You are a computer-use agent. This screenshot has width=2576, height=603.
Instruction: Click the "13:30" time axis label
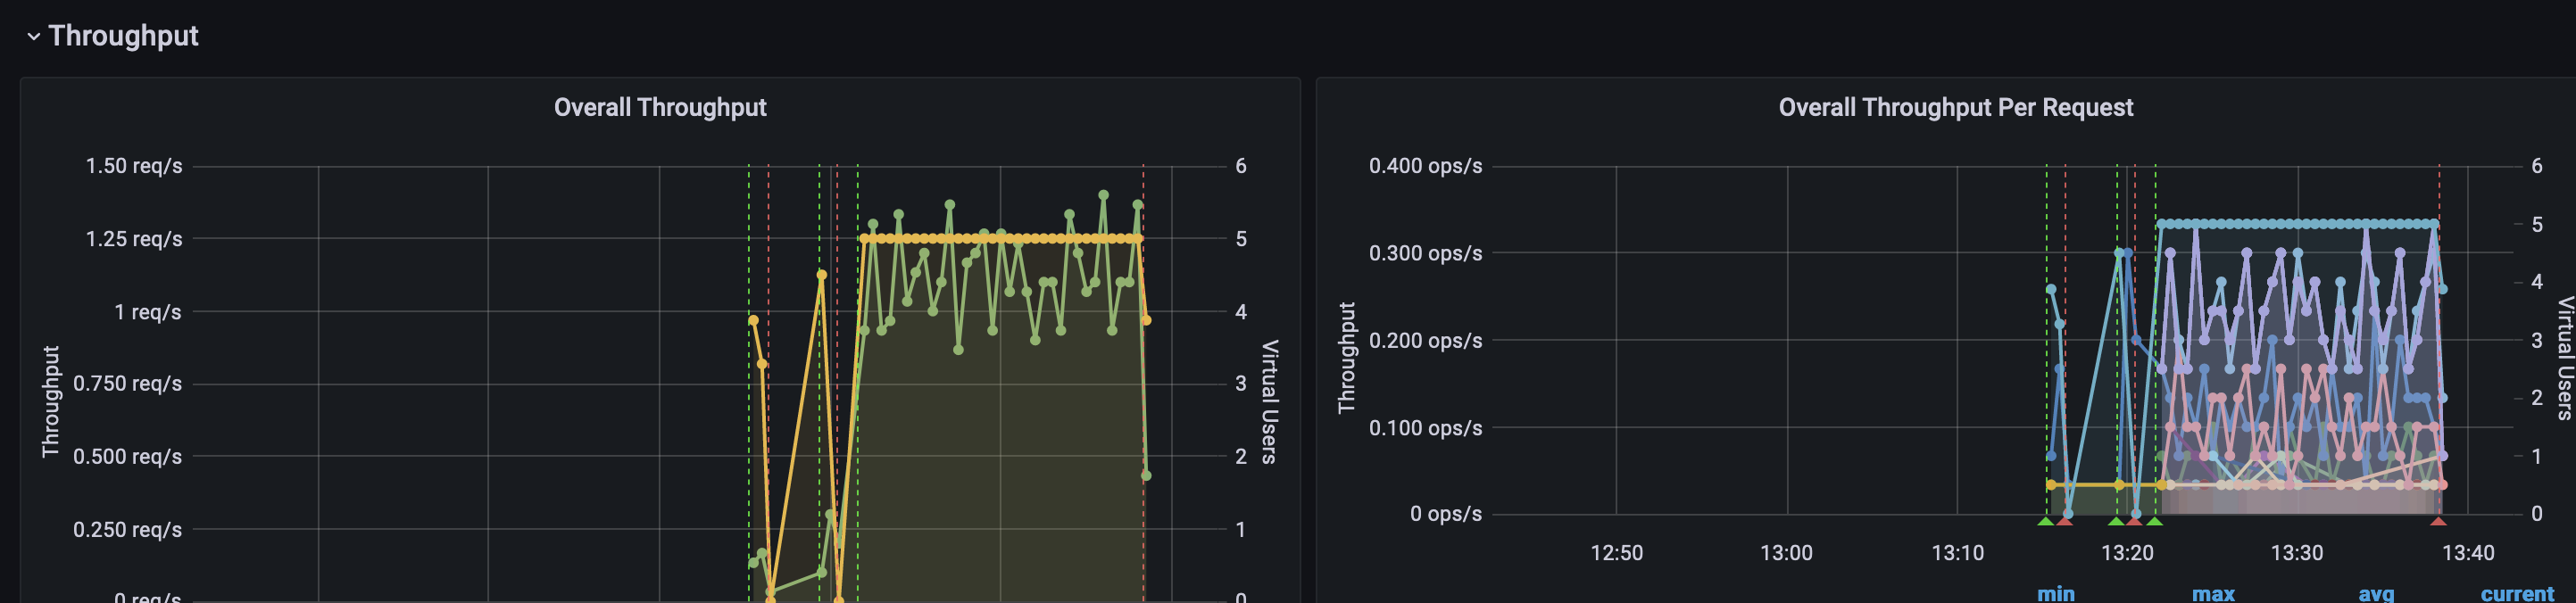tap(2297, 553)
